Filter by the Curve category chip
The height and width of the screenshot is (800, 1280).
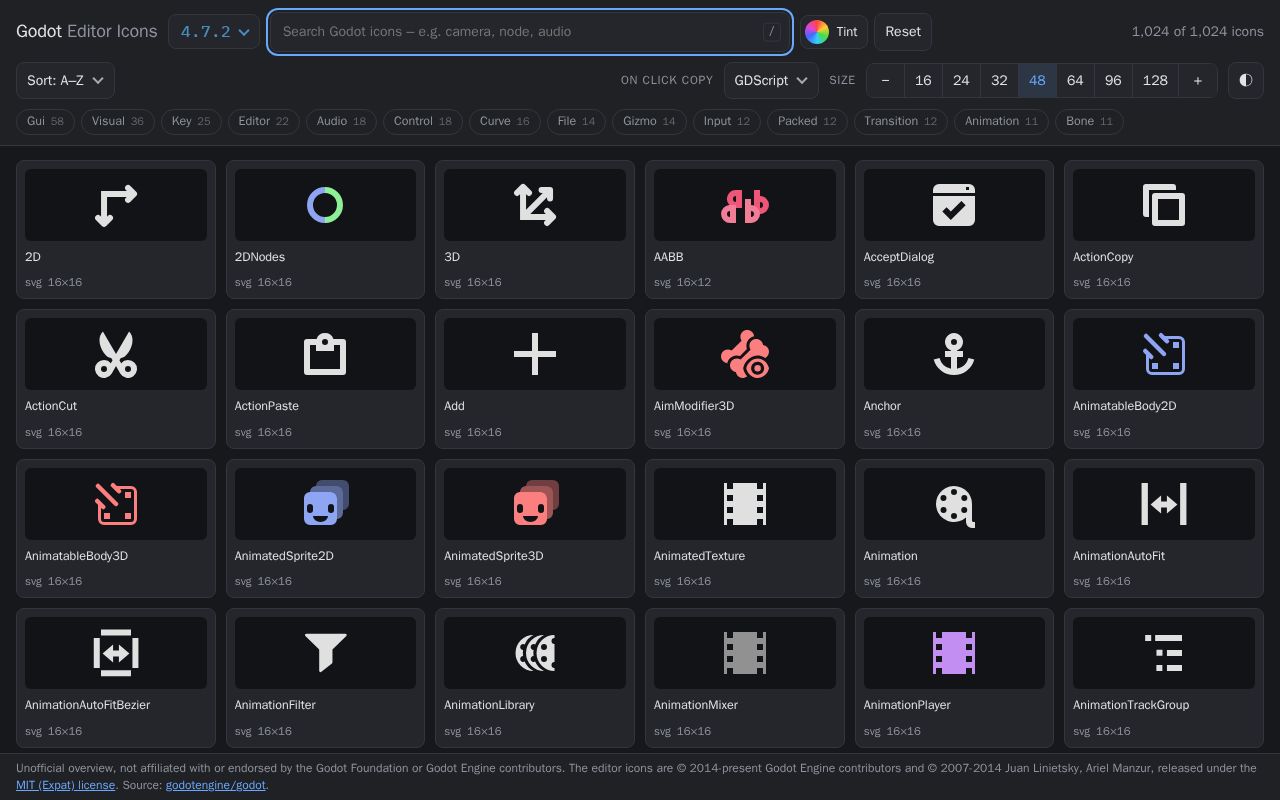505,121
